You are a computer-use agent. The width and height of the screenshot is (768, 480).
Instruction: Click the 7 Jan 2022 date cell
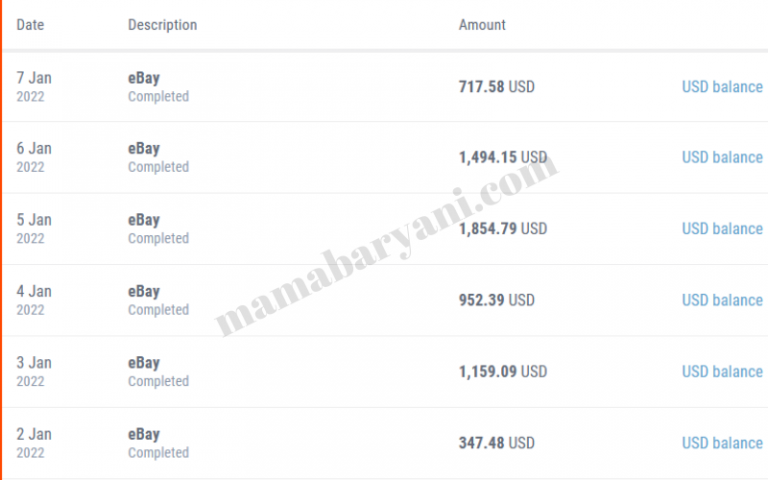(33, 86)
